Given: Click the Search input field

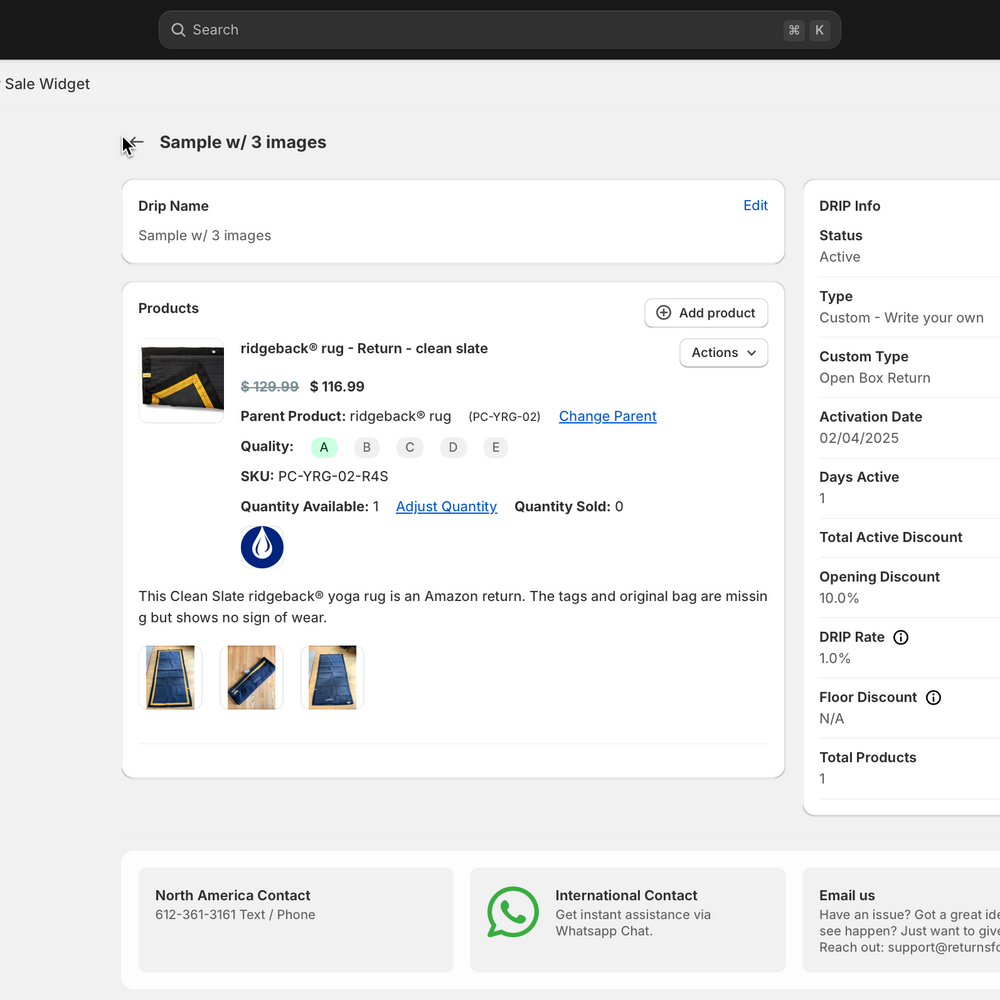Looking at the screenshot, I should pyautogui.click(x=499, y=30).
